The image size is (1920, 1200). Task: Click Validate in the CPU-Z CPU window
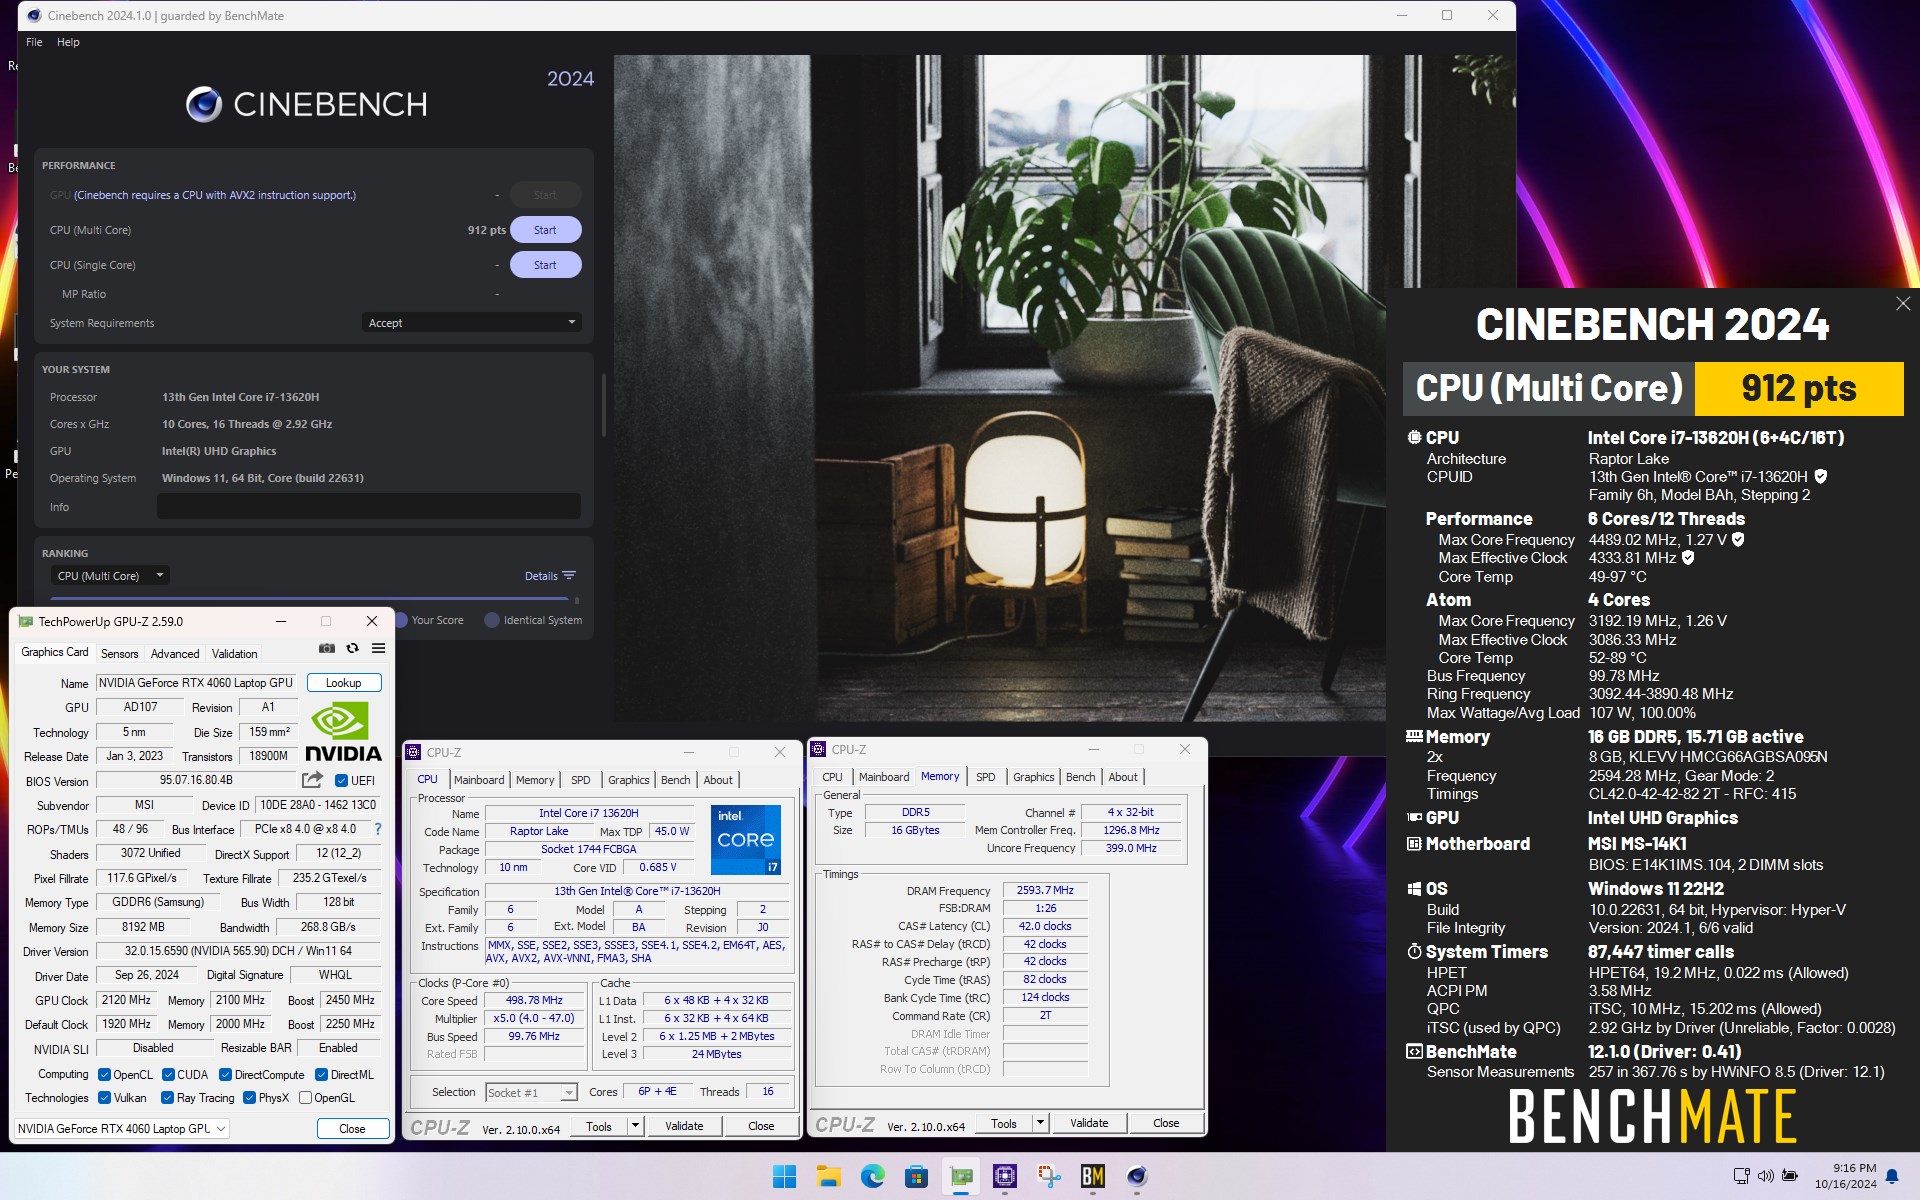point(685,1126)
